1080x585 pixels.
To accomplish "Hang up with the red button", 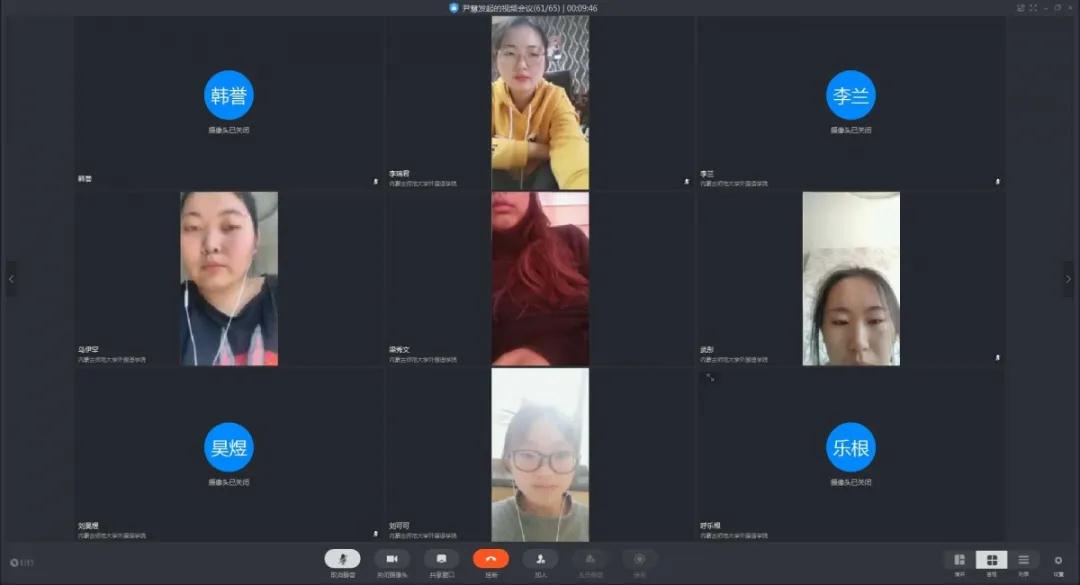I will point(491,559).
